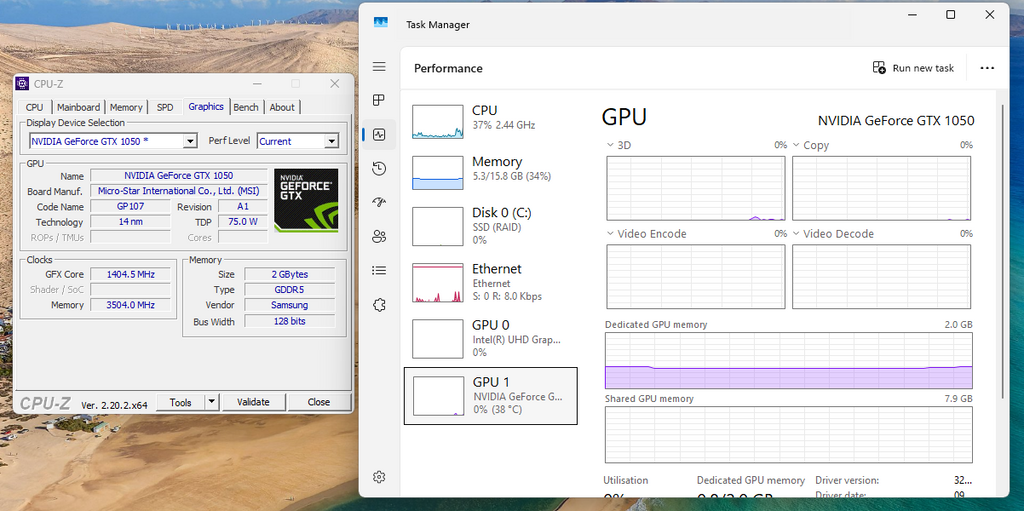This screenshot has height=511, width=1024.
Task: Open Users icon in Task Manager sidebar
Action: [379, 236]
